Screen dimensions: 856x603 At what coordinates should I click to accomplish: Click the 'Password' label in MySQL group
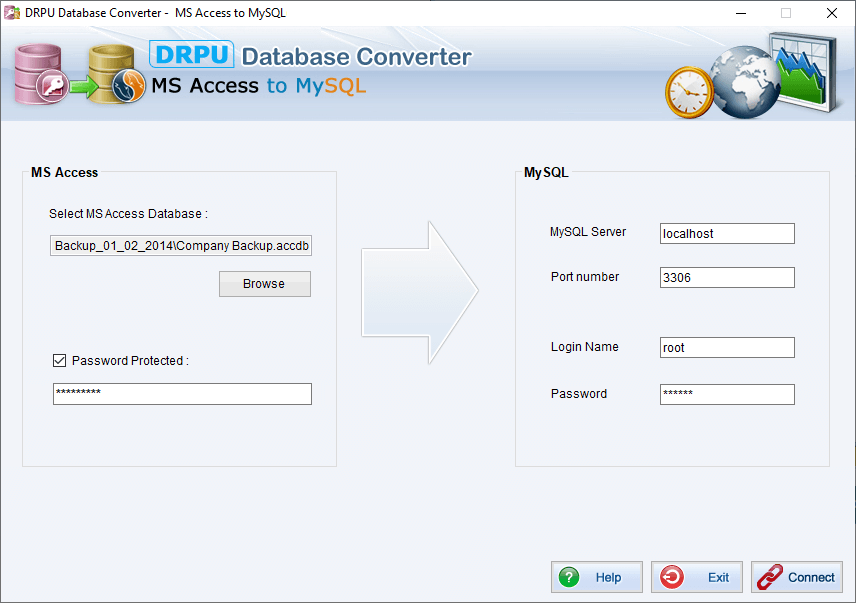point(579,393)
